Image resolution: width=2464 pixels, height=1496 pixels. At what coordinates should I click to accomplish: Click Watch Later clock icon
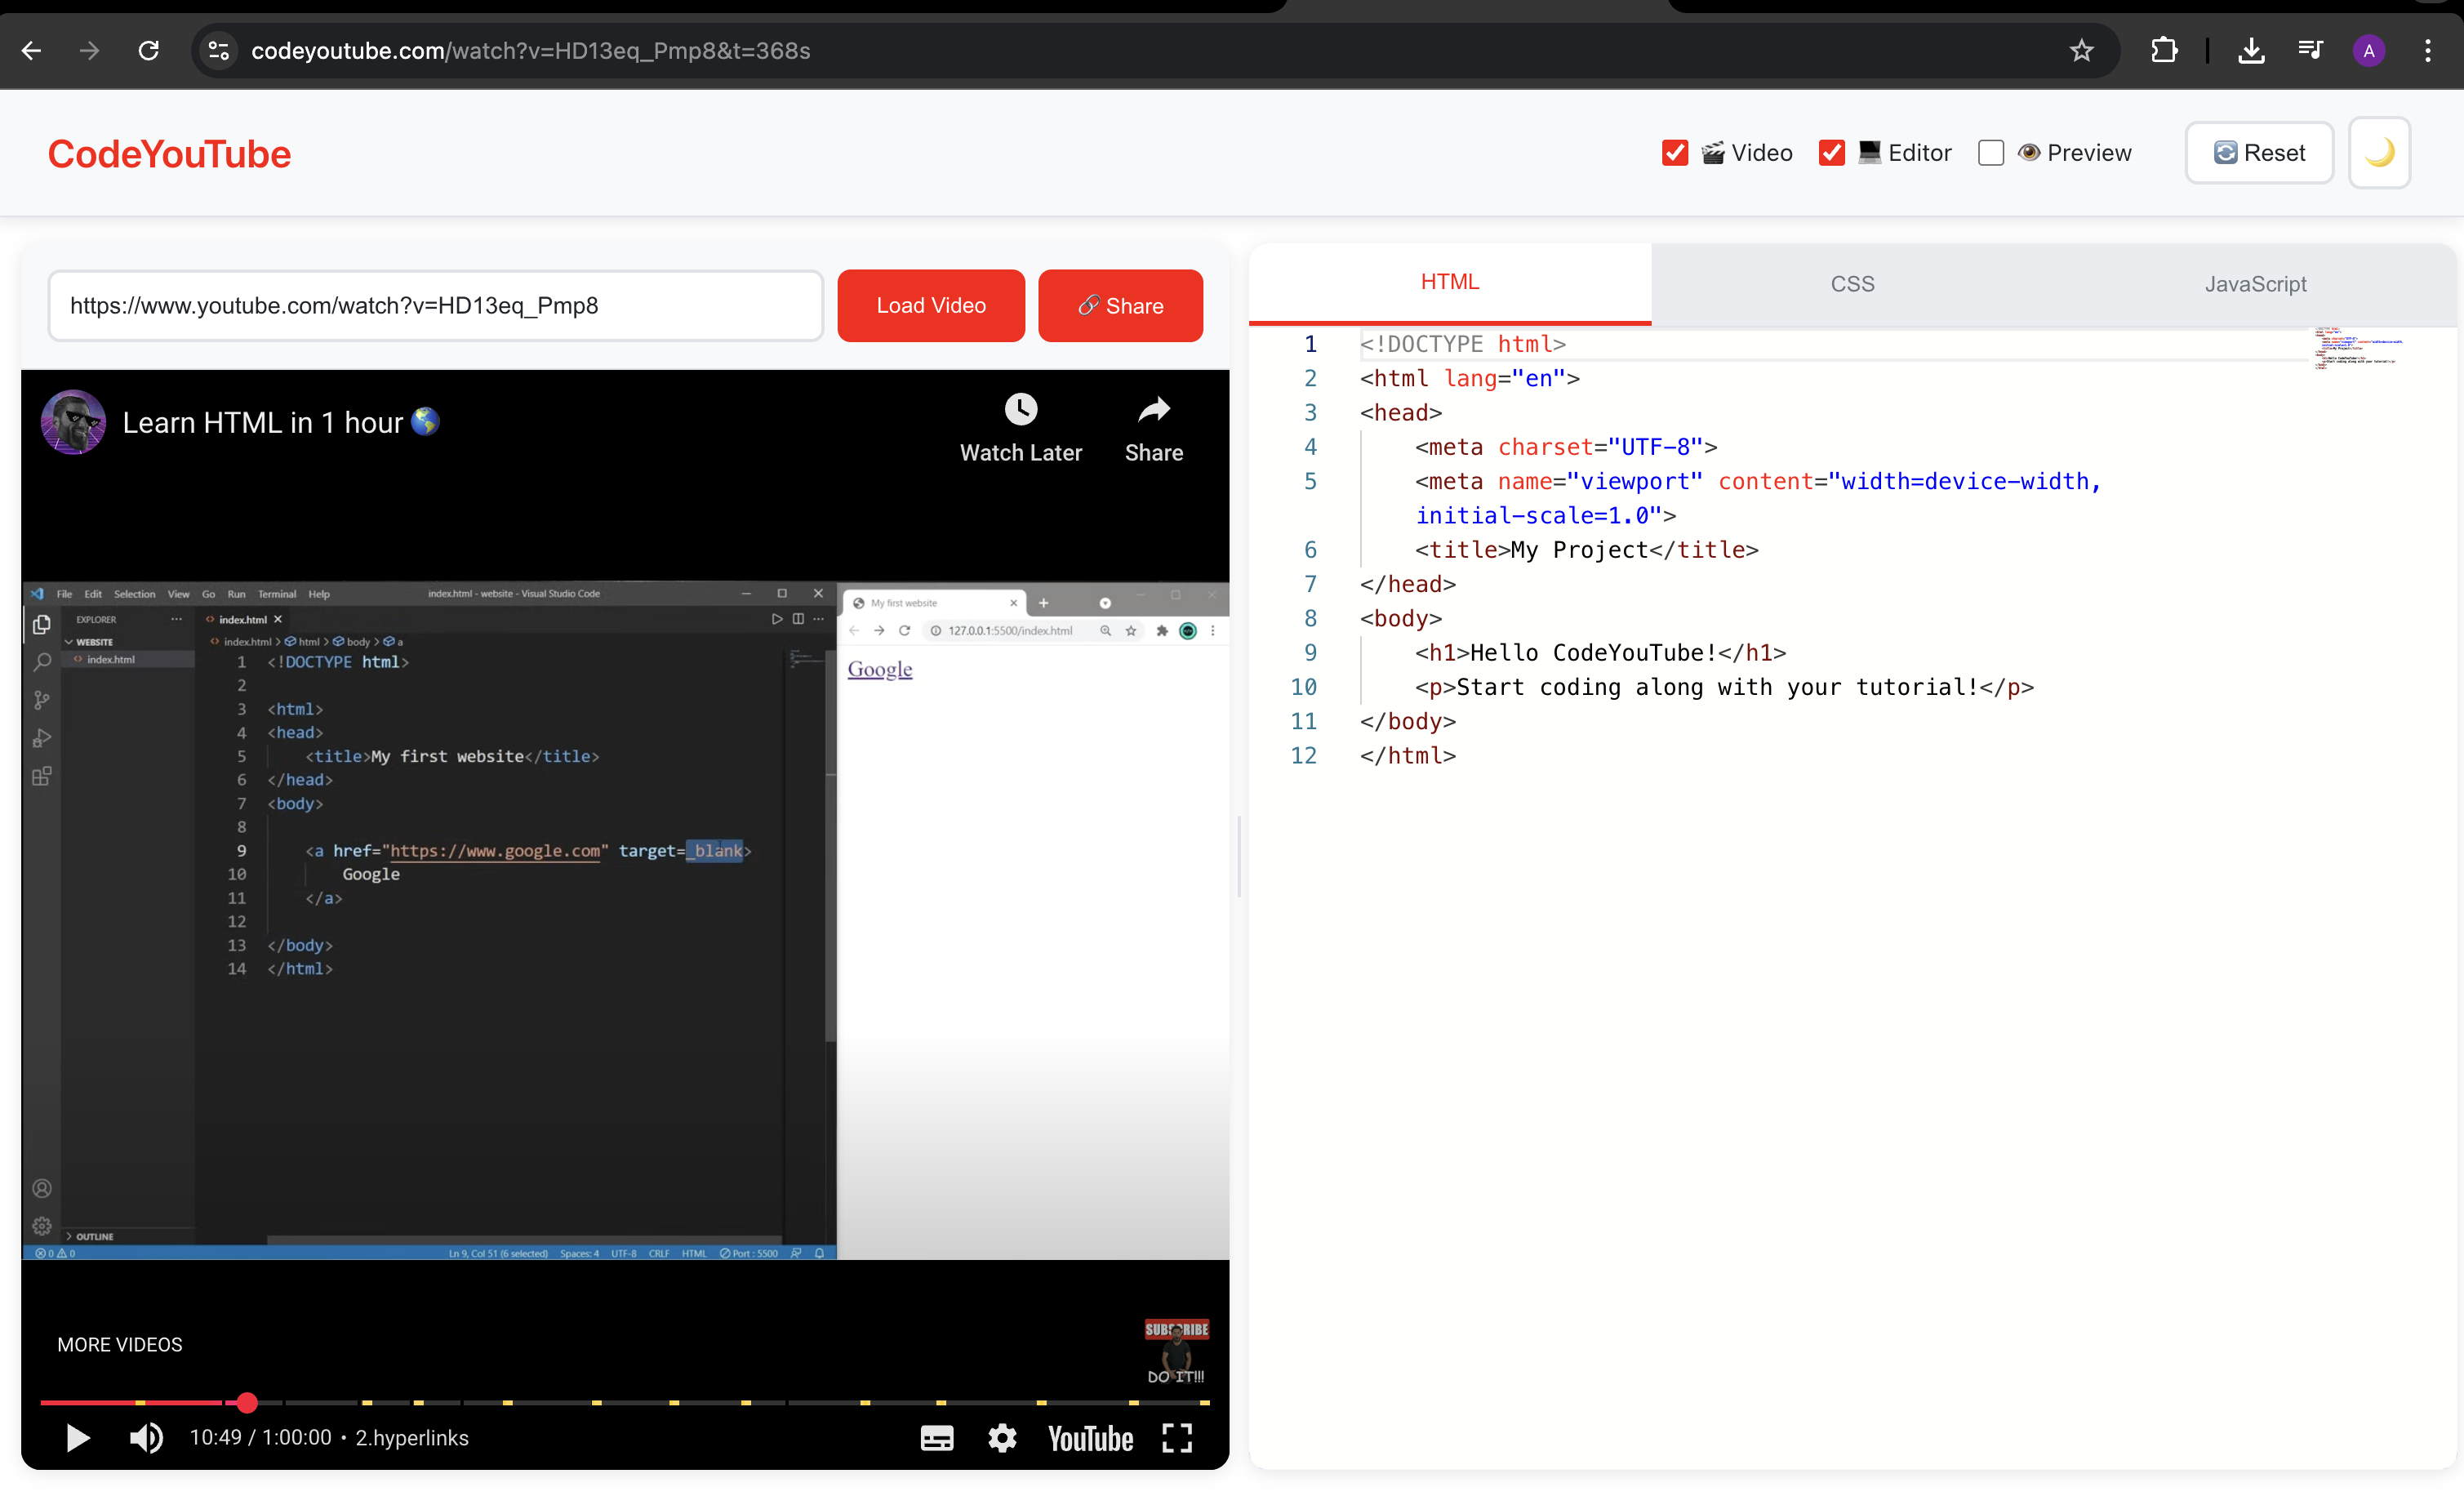click(1020, 409)
